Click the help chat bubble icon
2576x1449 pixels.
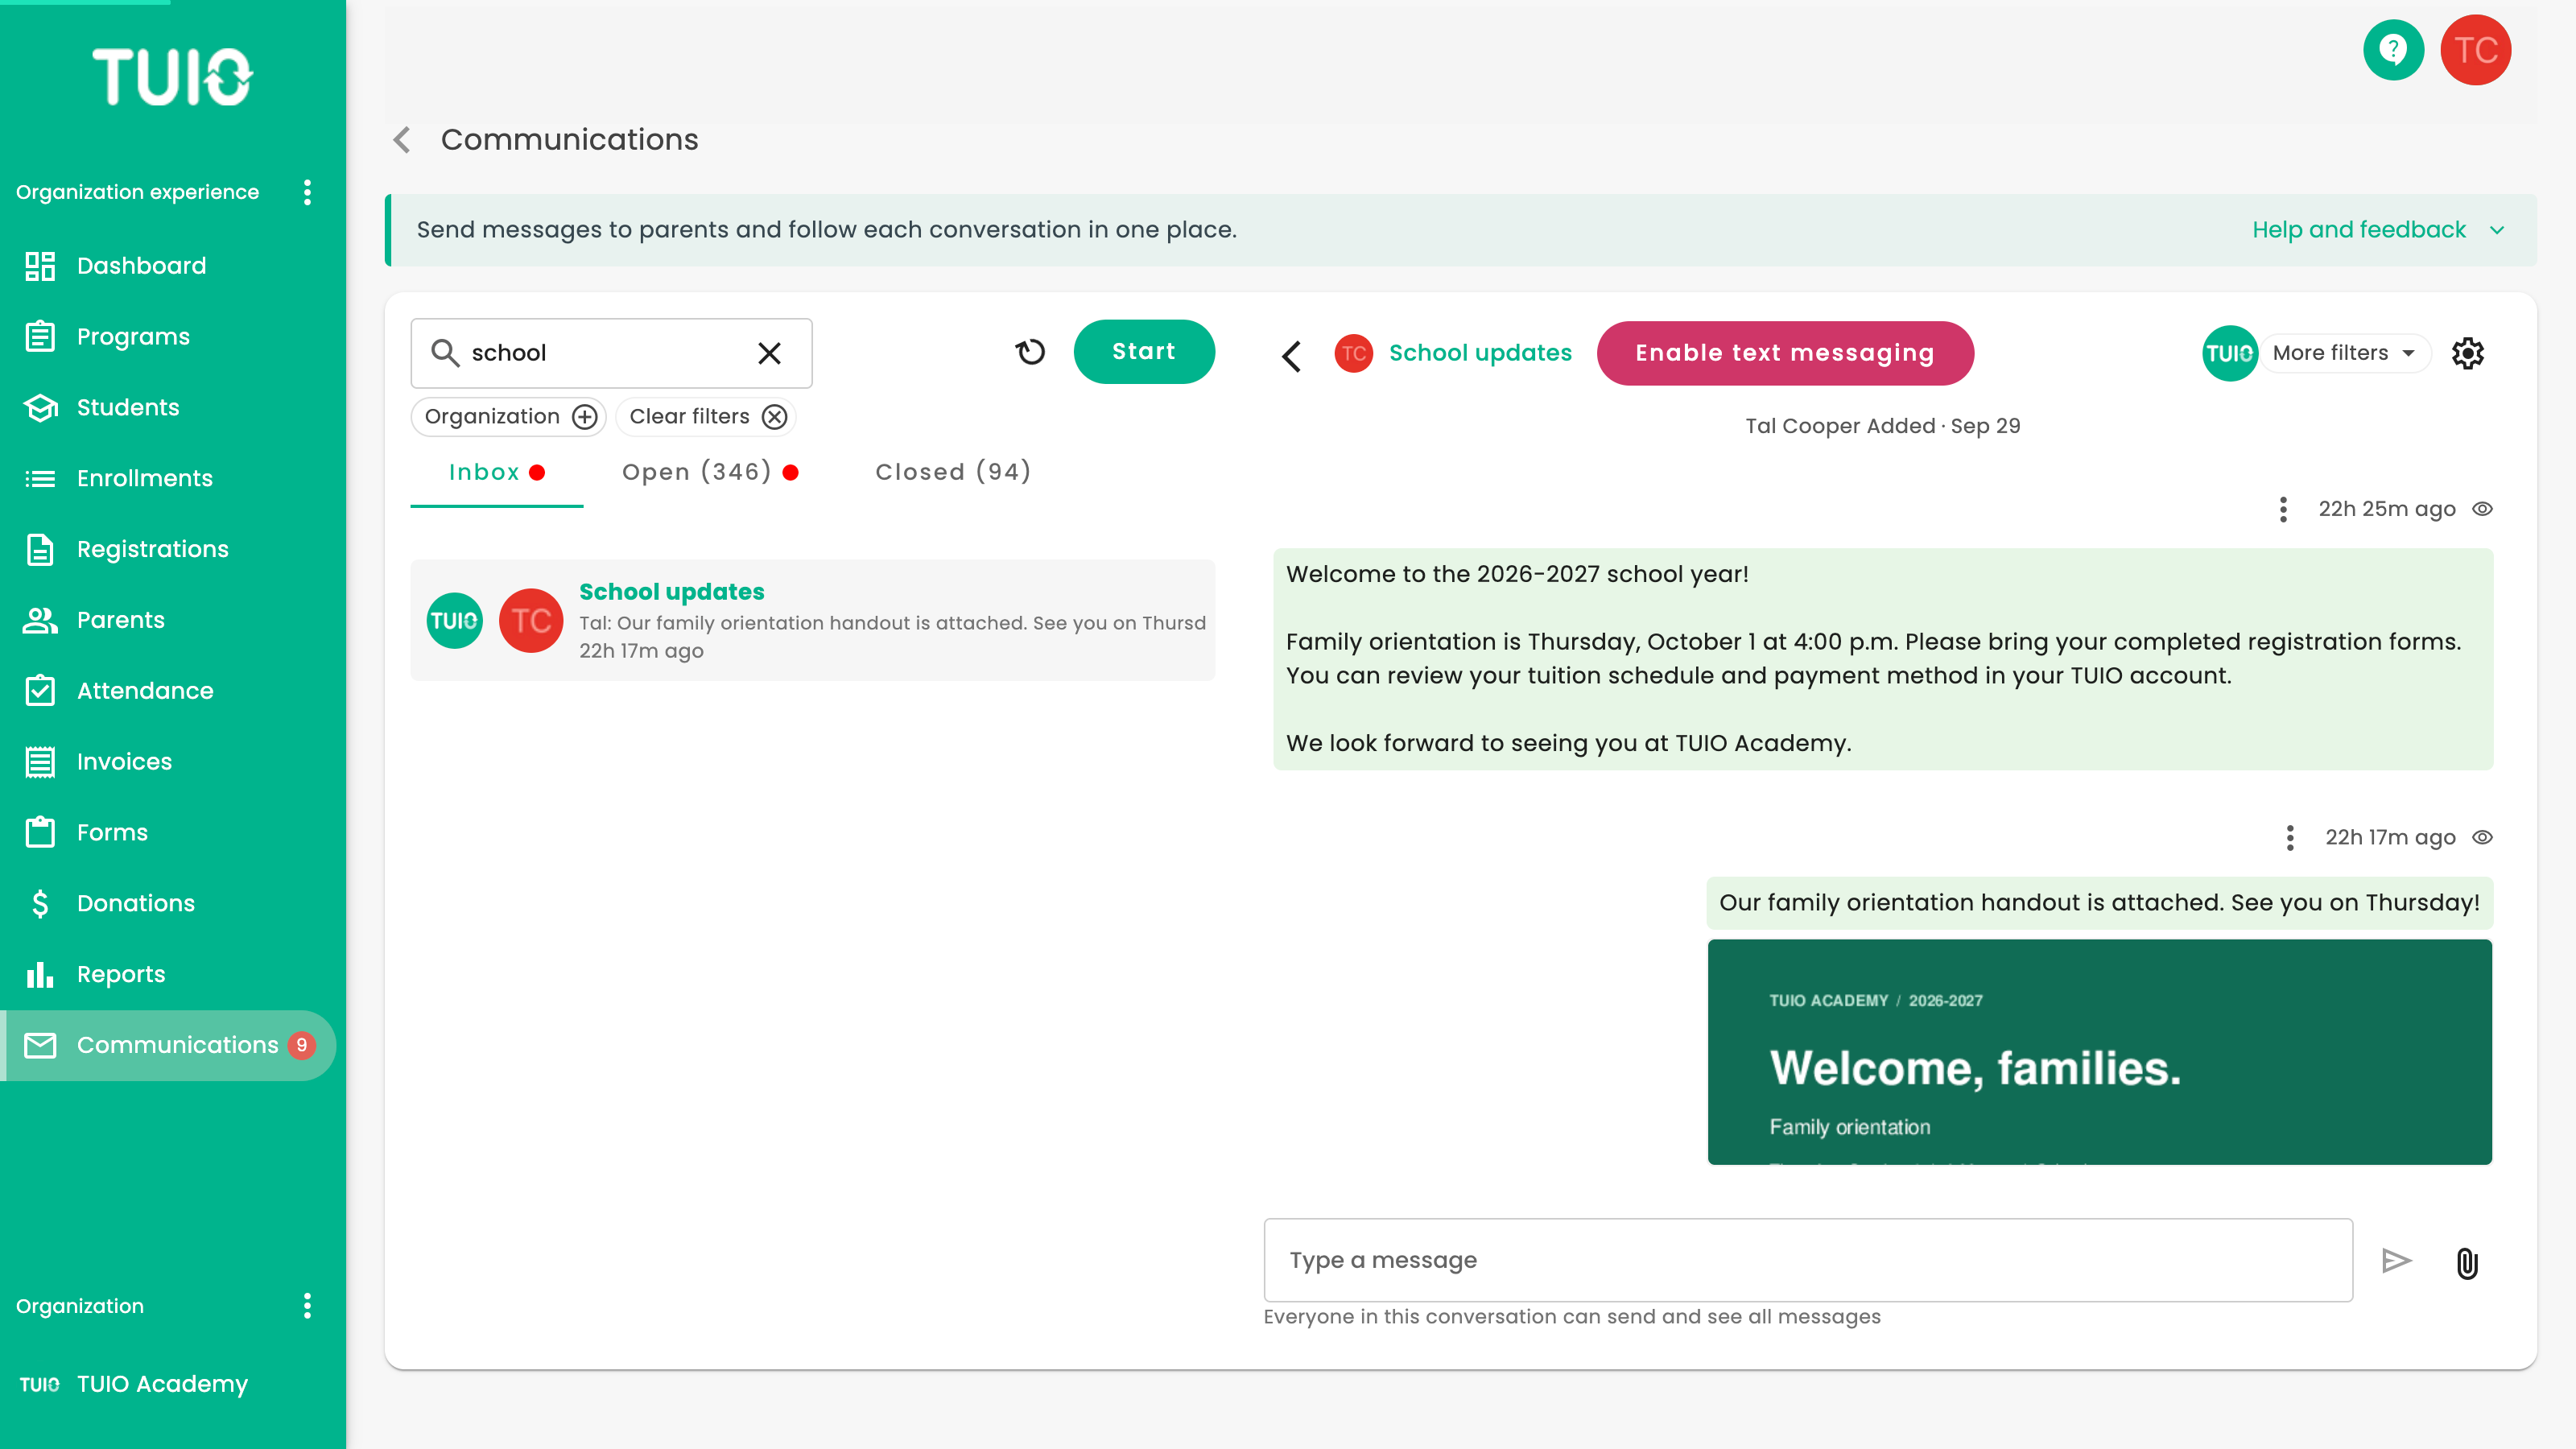pyautogui.click(x=2393, y=50)
